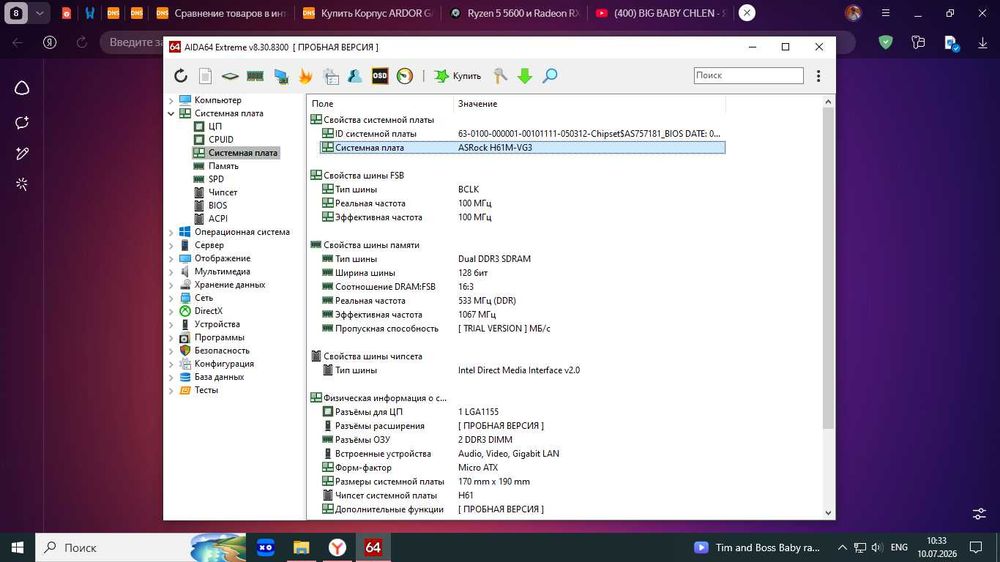The image size is (1000, 562).
Task: Open the memory benchmark RAM icon
Action: click(x=255, y=76)
